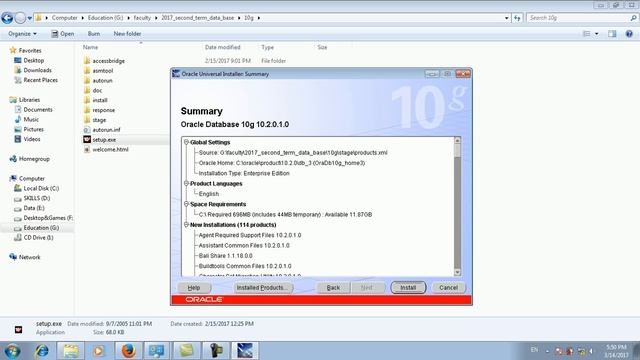640x360 pixels.
Task: Open Downloads in Favorites
Action: (x=33, y=70)
